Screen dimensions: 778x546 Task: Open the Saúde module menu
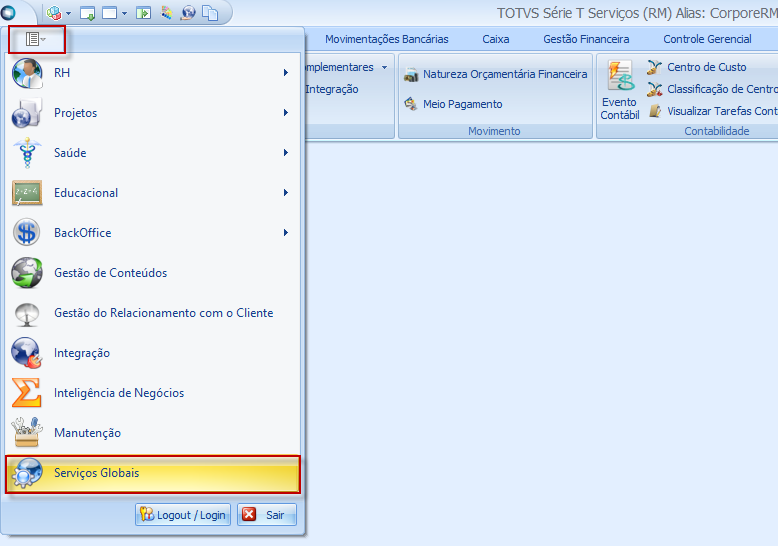click(152, 153)
